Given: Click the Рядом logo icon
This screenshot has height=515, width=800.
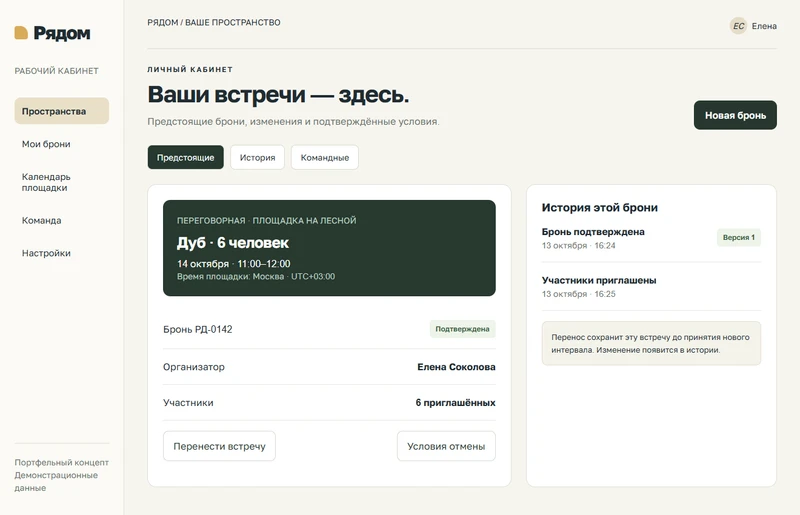Looking at the screenshot, I should coord(21,33).
